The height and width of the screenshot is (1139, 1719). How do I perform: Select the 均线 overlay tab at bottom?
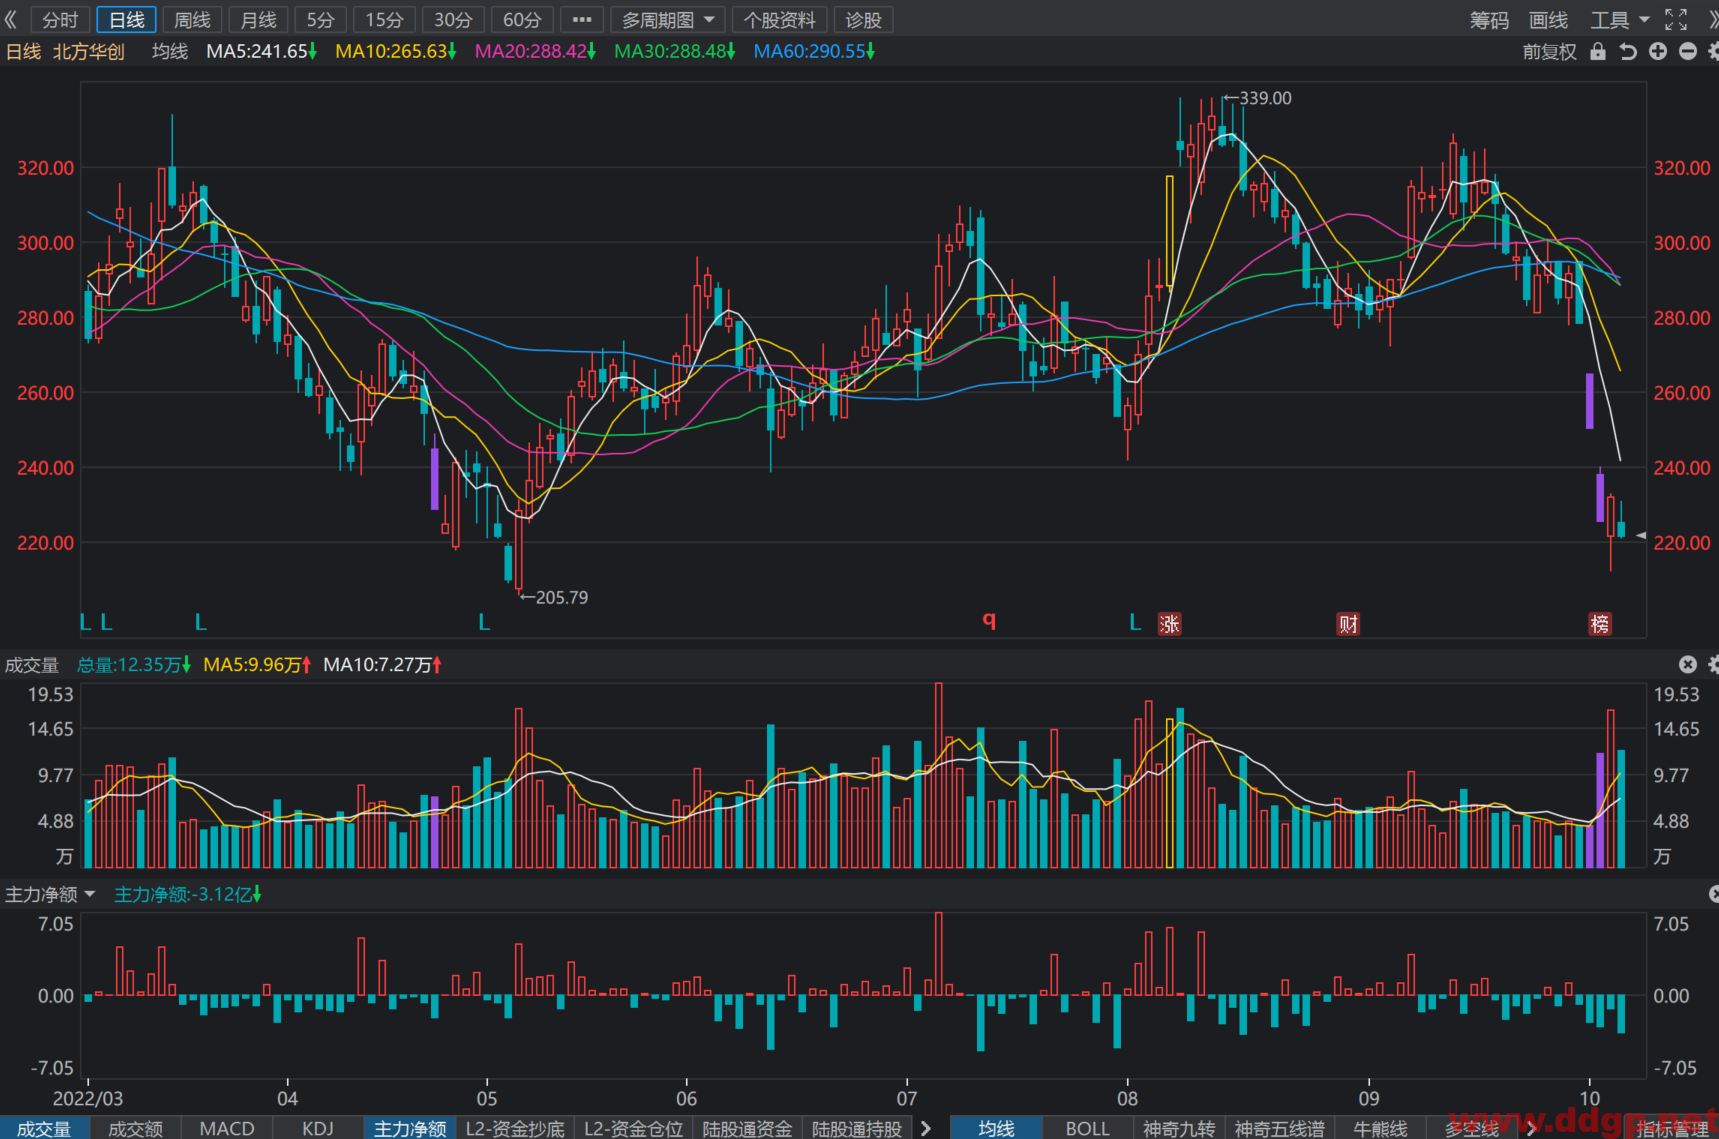tap(996, 1128)
